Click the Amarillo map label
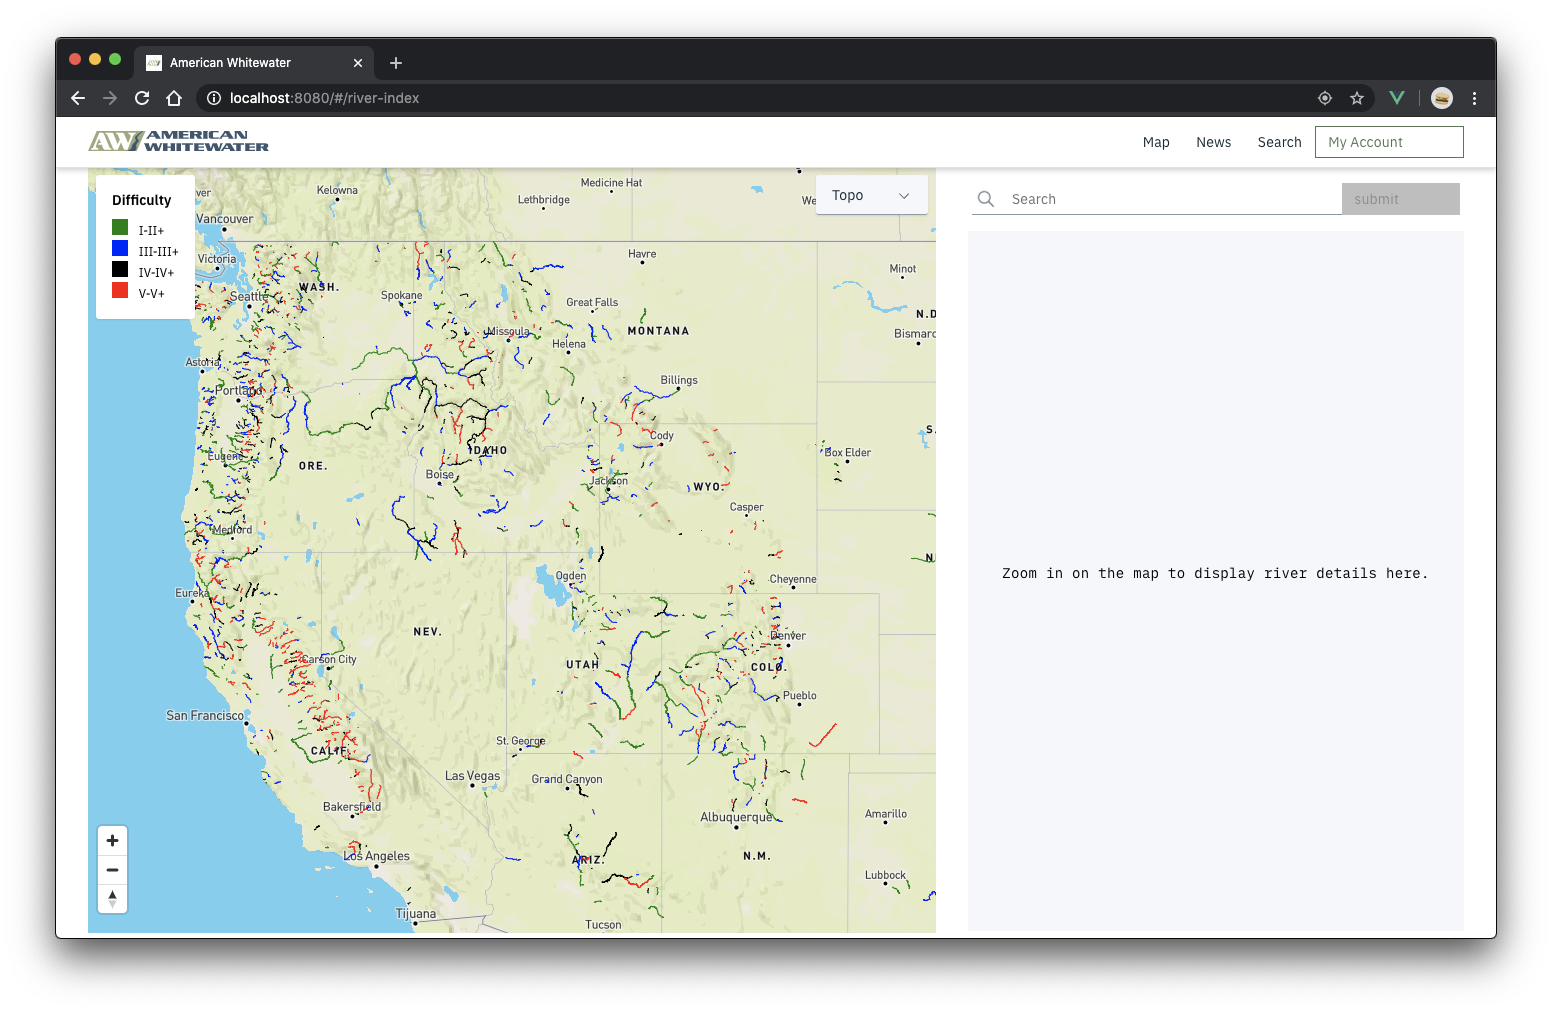 tap(886, 814)
